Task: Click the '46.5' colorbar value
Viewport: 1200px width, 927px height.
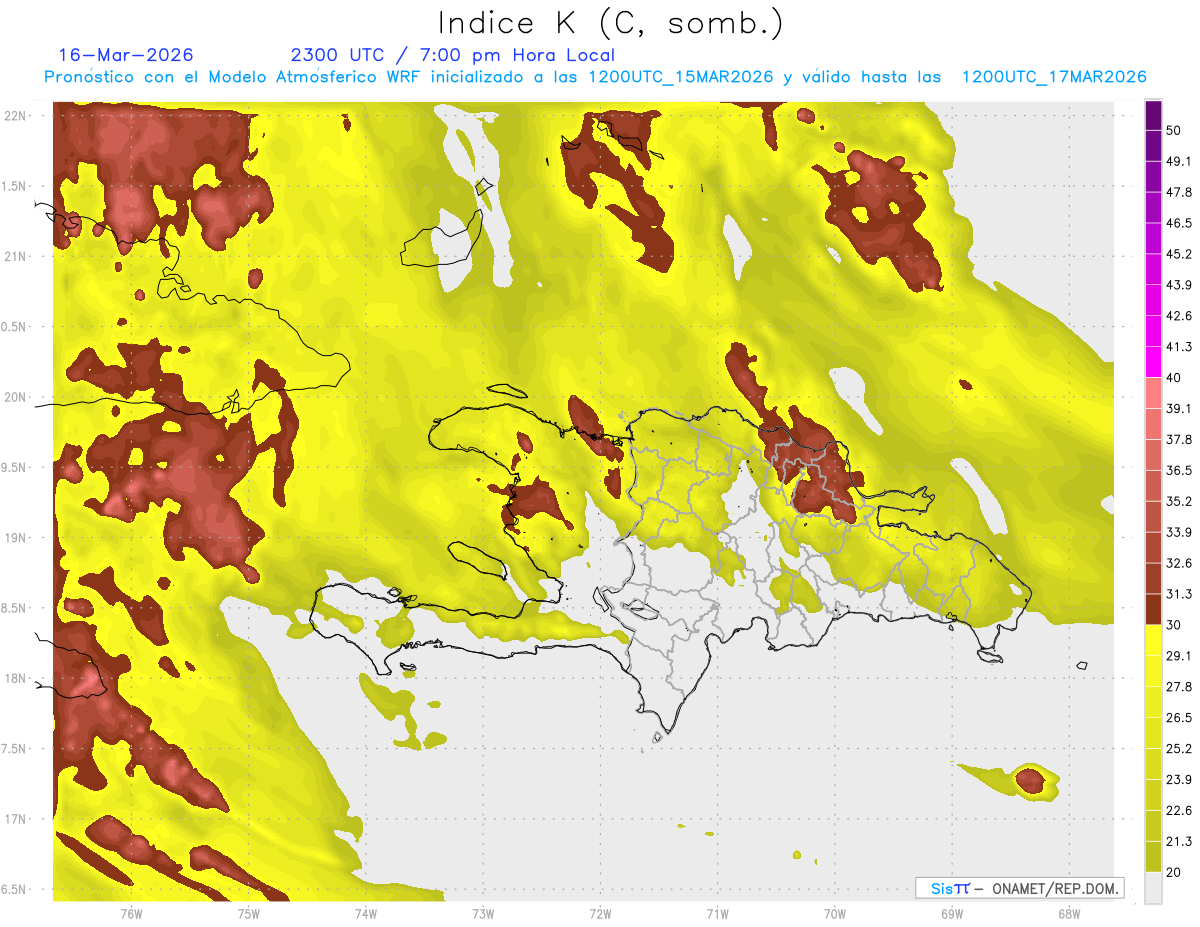Action: coord(1179,223)
